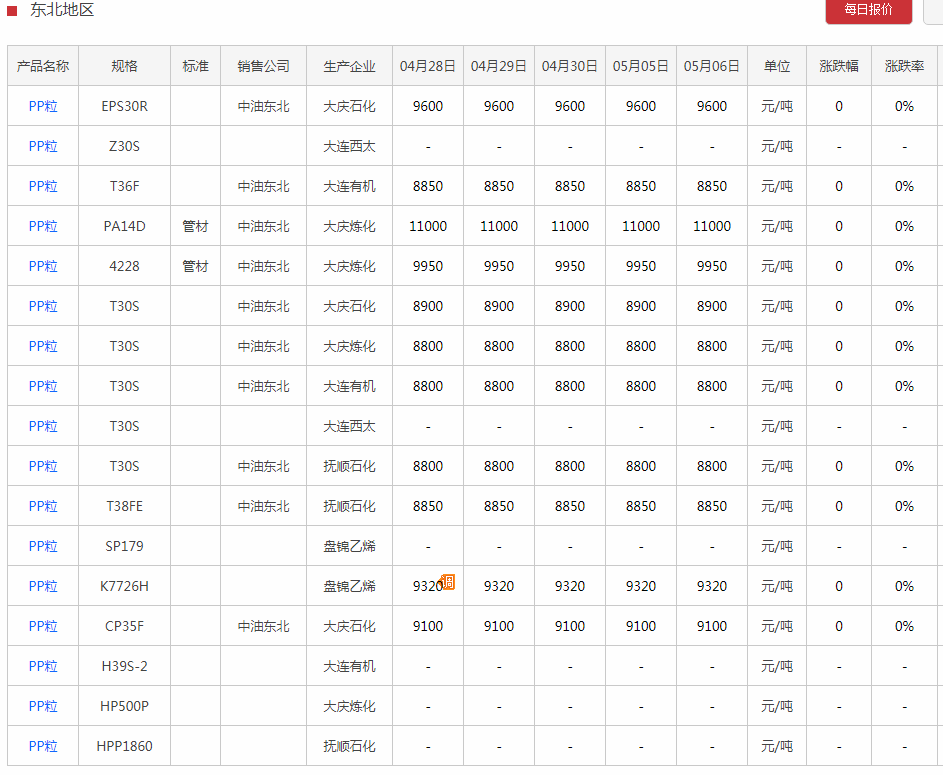Open PP粒 link in 4228 row
The height and width of the screenshot is (775, 943).
pyautogui.click(x=43, y=266)
